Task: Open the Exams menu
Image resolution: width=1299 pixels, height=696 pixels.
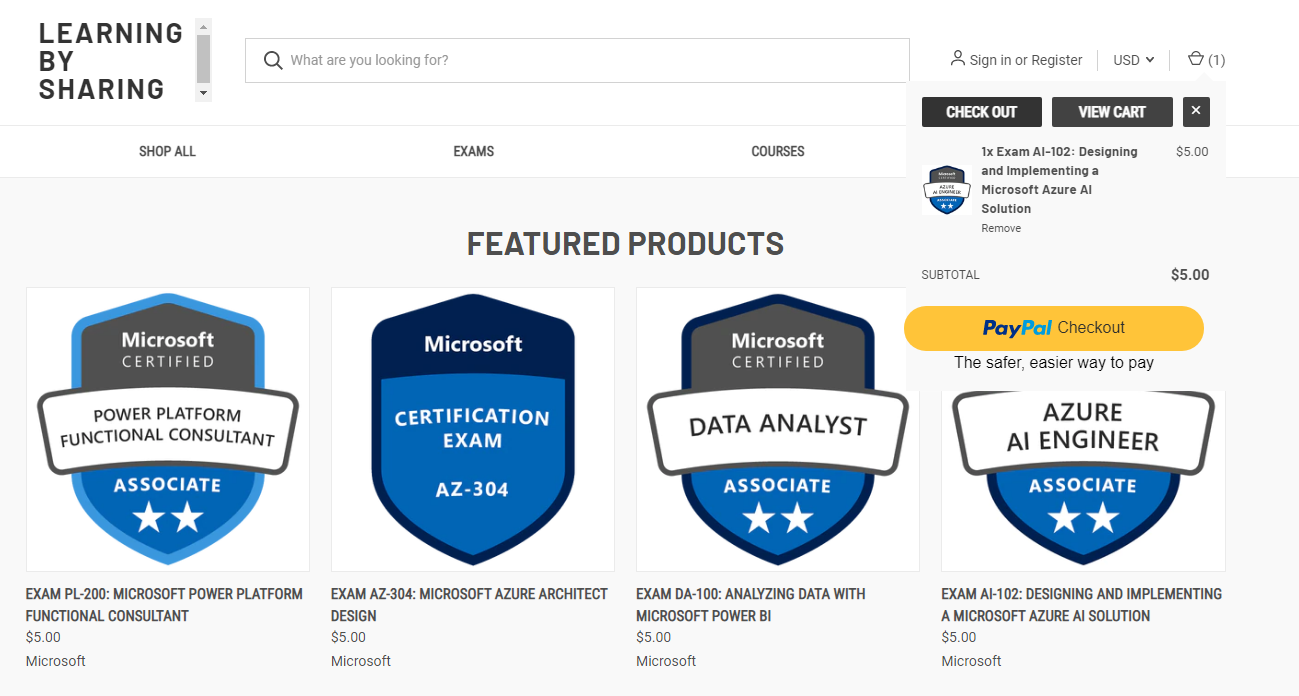Action: point(474,152)
